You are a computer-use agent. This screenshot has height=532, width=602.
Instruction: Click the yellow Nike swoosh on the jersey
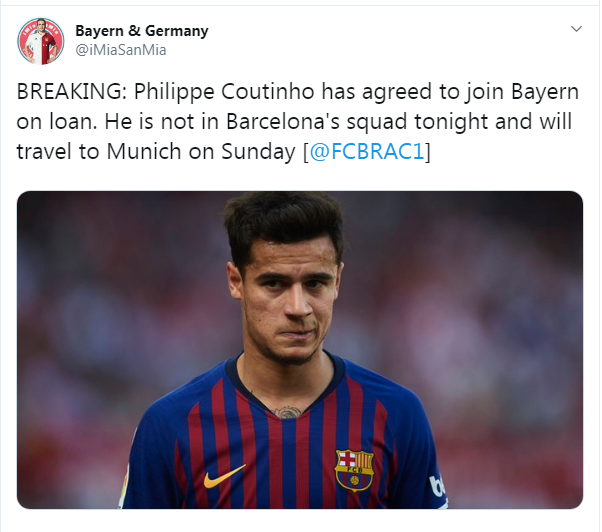(224, 476)
